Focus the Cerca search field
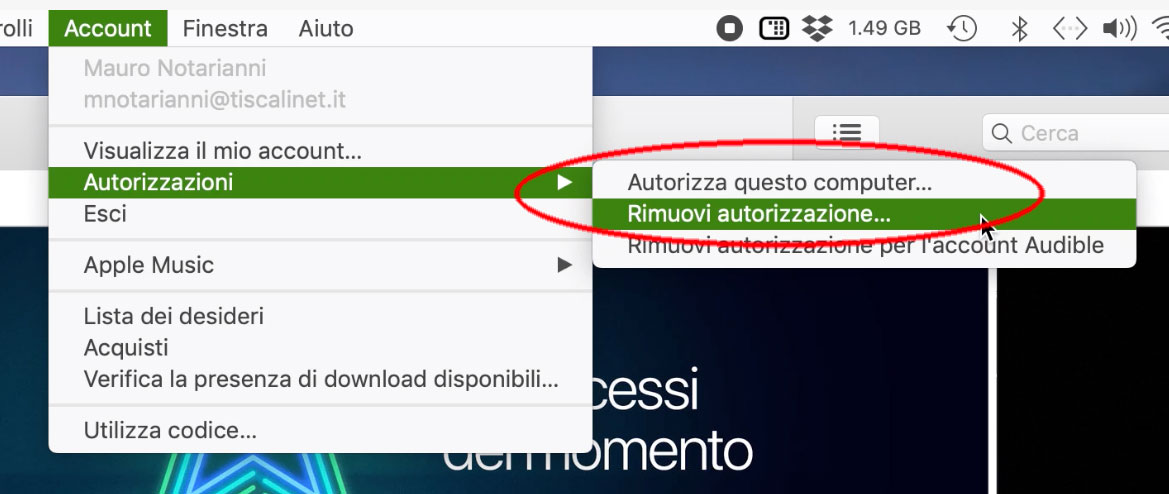 1076,133
